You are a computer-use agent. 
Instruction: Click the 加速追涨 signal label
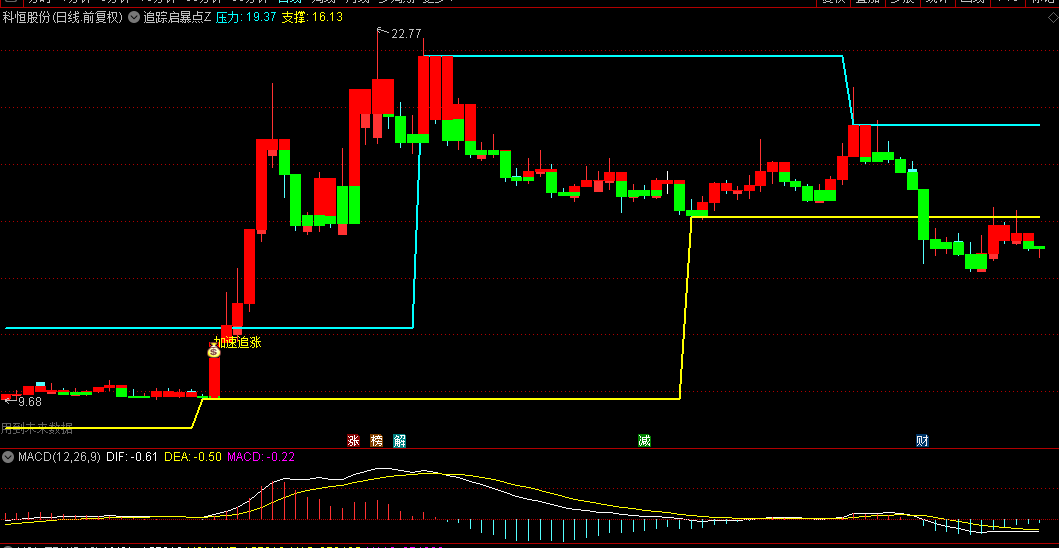click(x=237, y=342)
